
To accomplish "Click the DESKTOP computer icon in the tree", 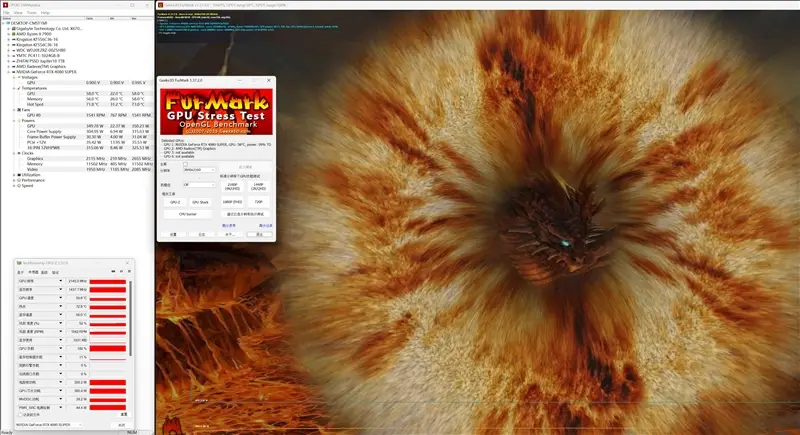I will click(x=8, y=23).
